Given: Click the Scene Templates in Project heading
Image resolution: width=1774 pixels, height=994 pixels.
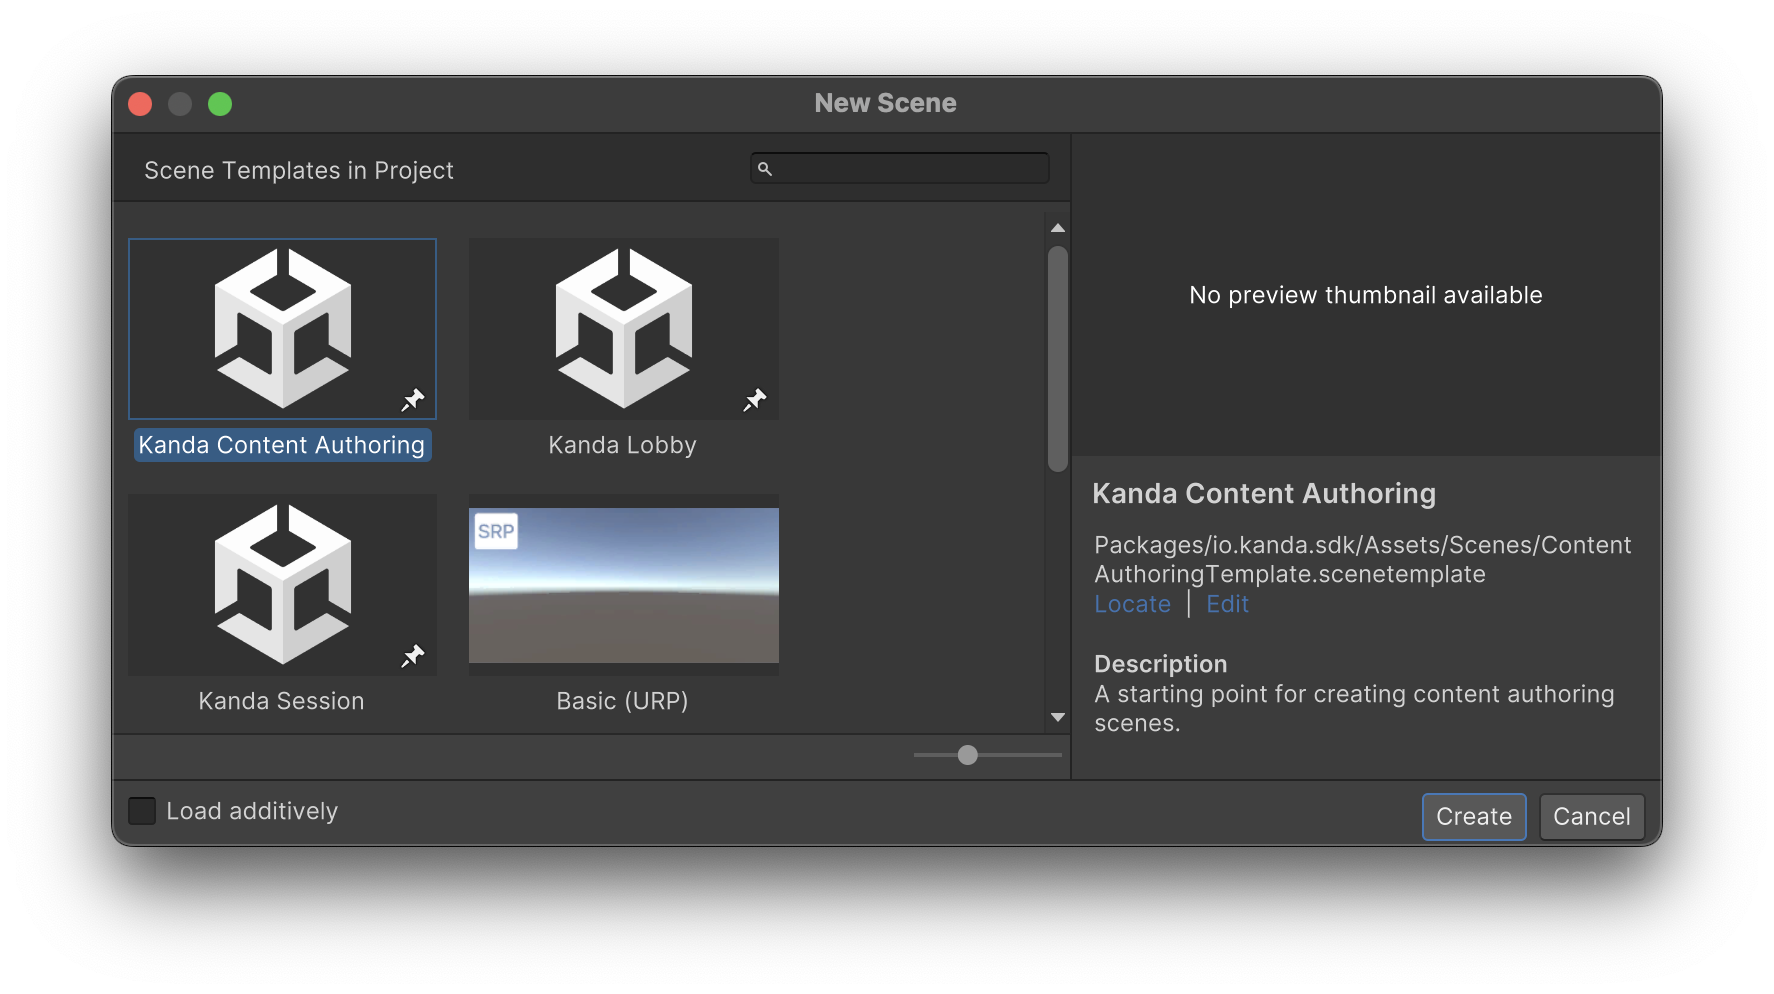Looking at the screenshot, I should tap(299, 171).
